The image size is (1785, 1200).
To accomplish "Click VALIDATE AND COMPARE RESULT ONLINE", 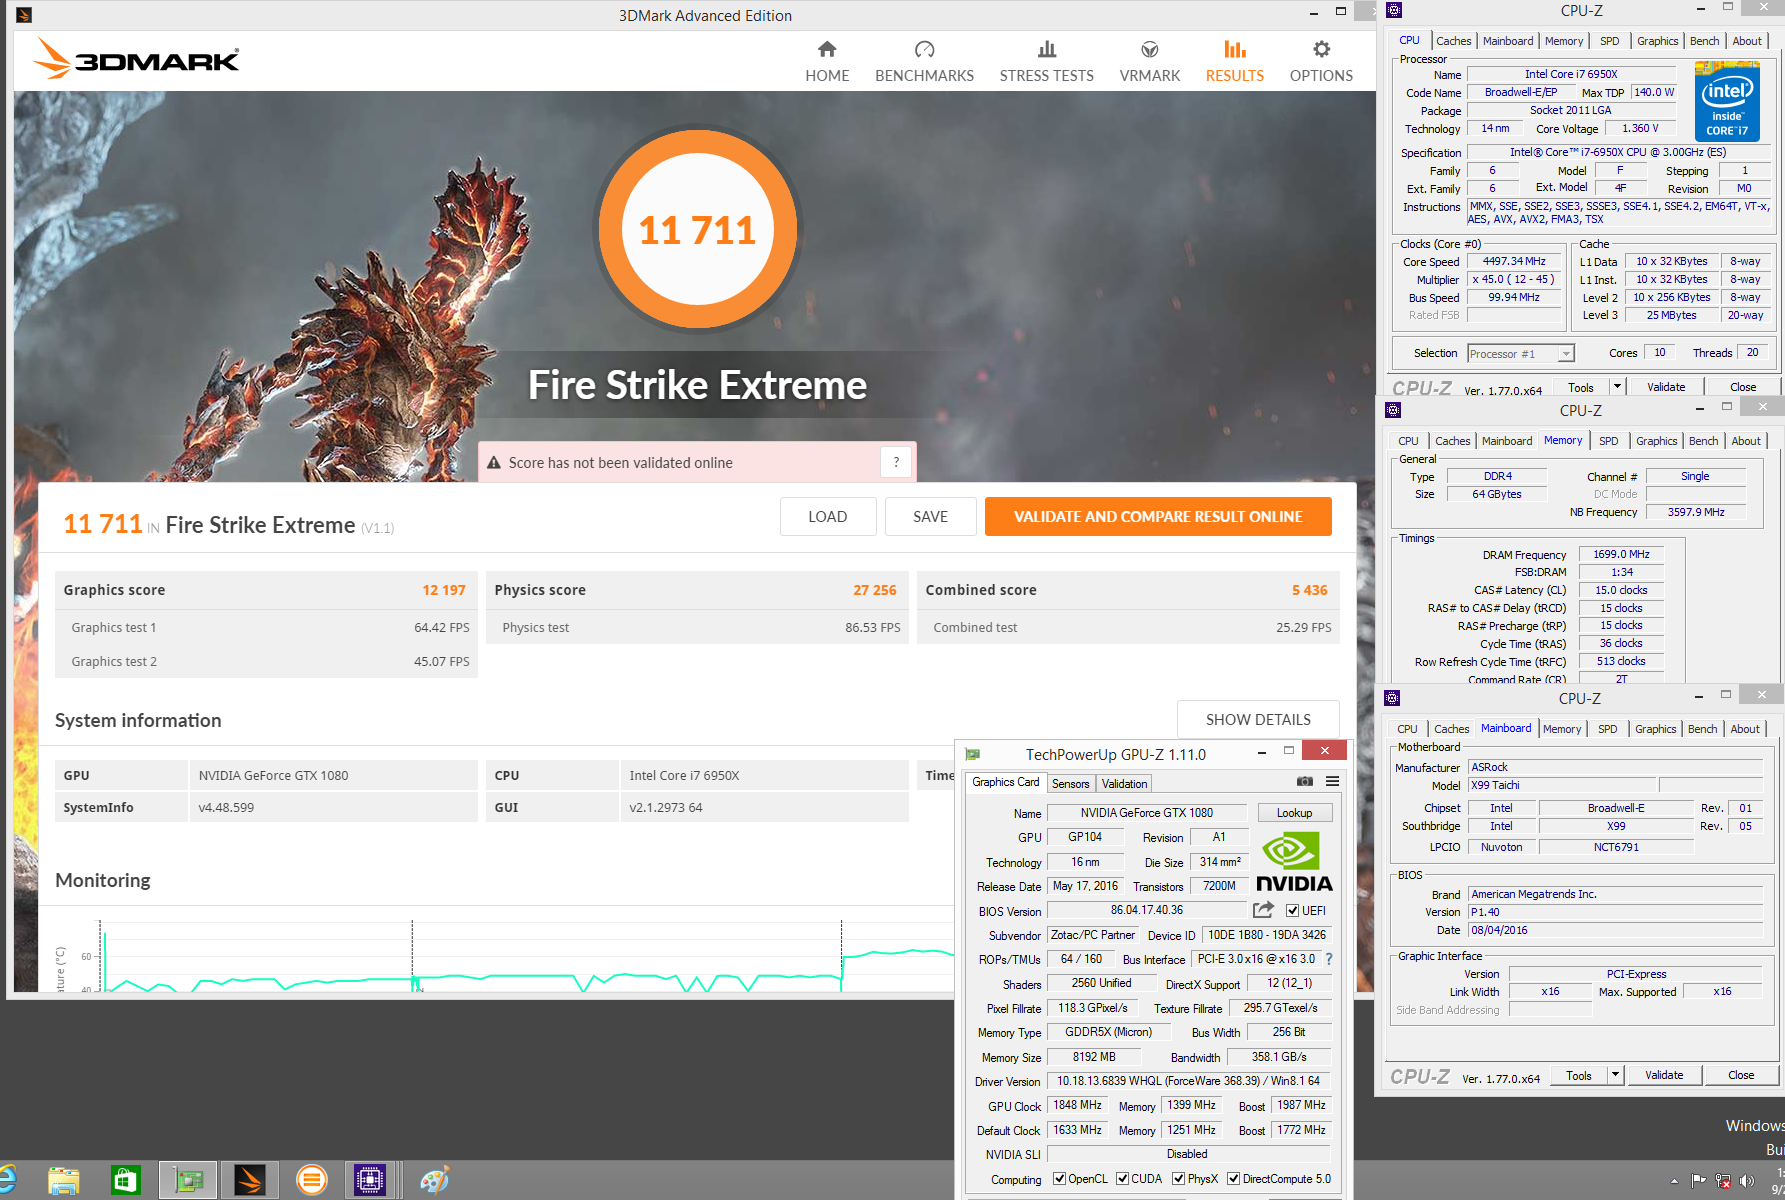I will 1158,516.
